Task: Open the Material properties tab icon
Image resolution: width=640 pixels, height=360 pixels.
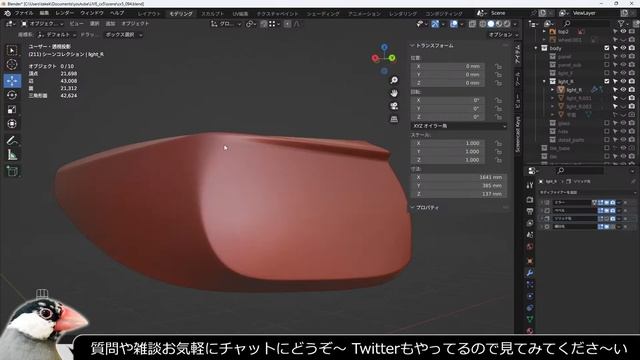Action: [530, 331]
